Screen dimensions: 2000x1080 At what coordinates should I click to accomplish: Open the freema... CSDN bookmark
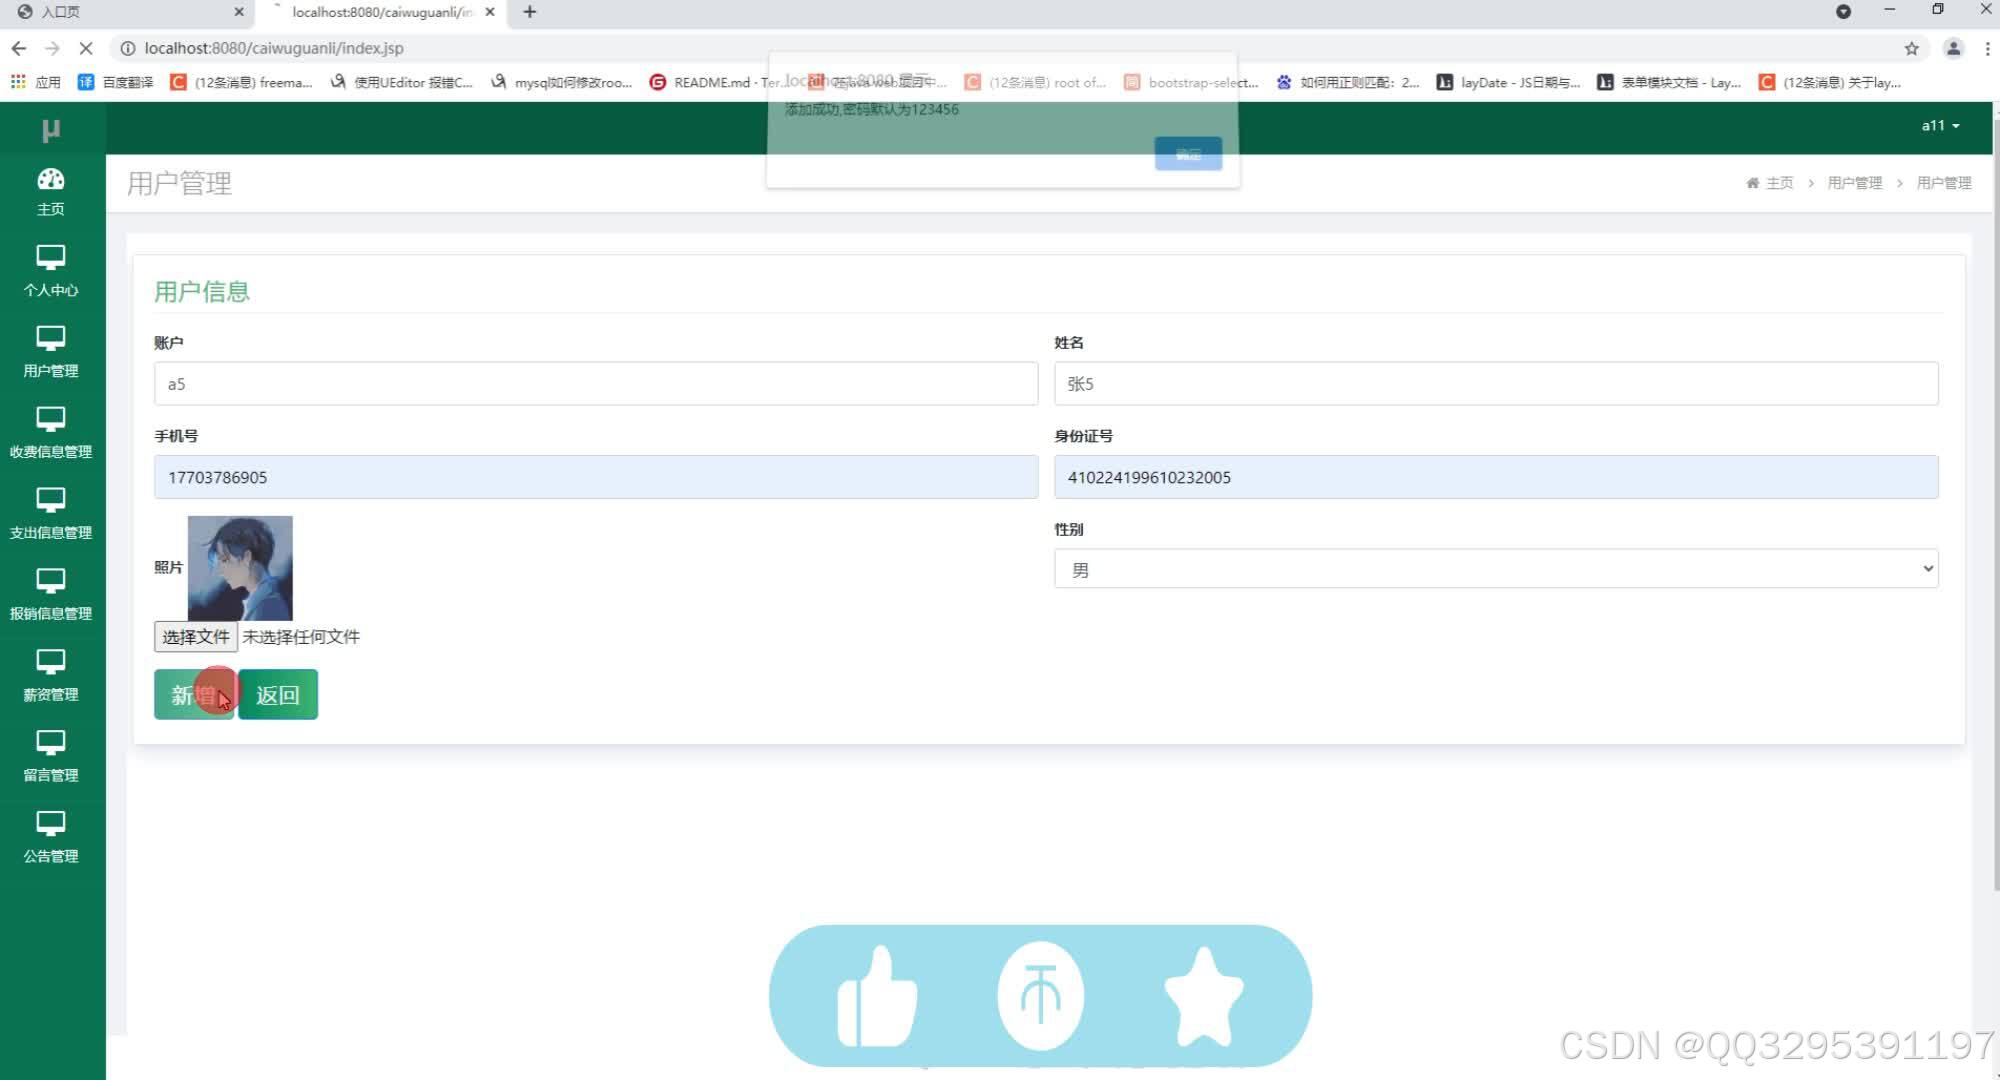click(x=241, y=82)
